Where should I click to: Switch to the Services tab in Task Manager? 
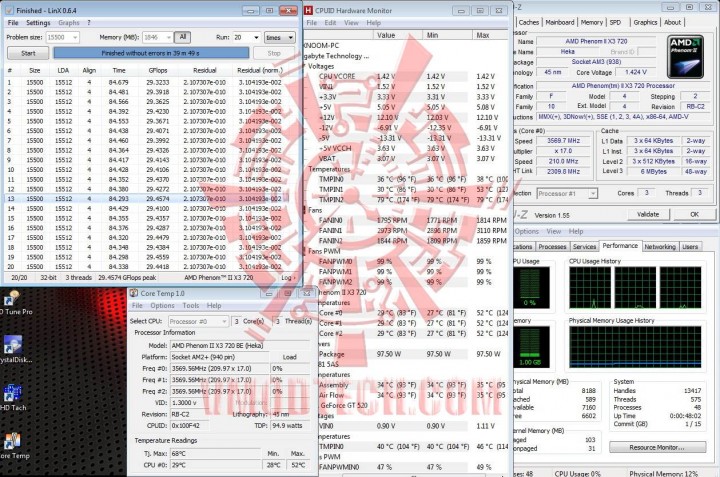point(584,247)
